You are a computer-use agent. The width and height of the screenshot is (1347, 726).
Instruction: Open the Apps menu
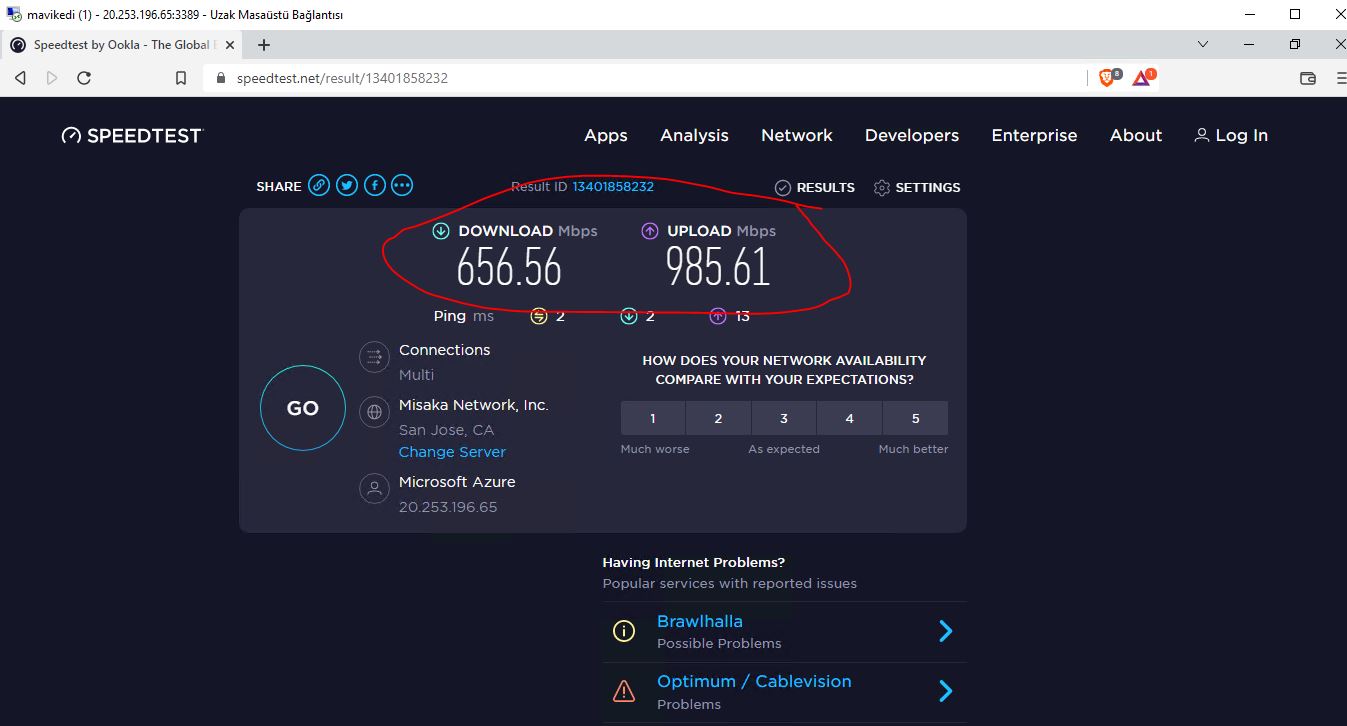tap(606, 135)
